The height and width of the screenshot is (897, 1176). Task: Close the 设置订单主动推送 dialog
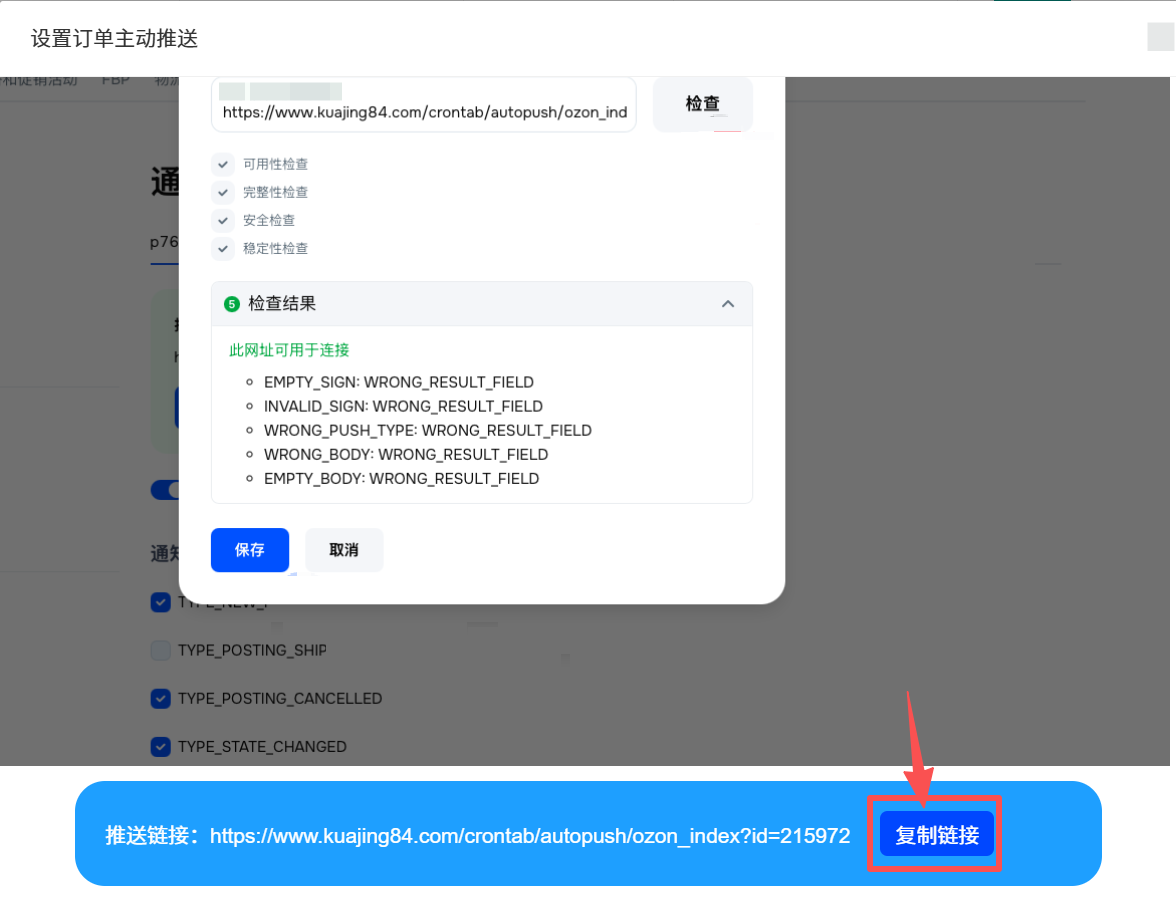pos(1160,37)
